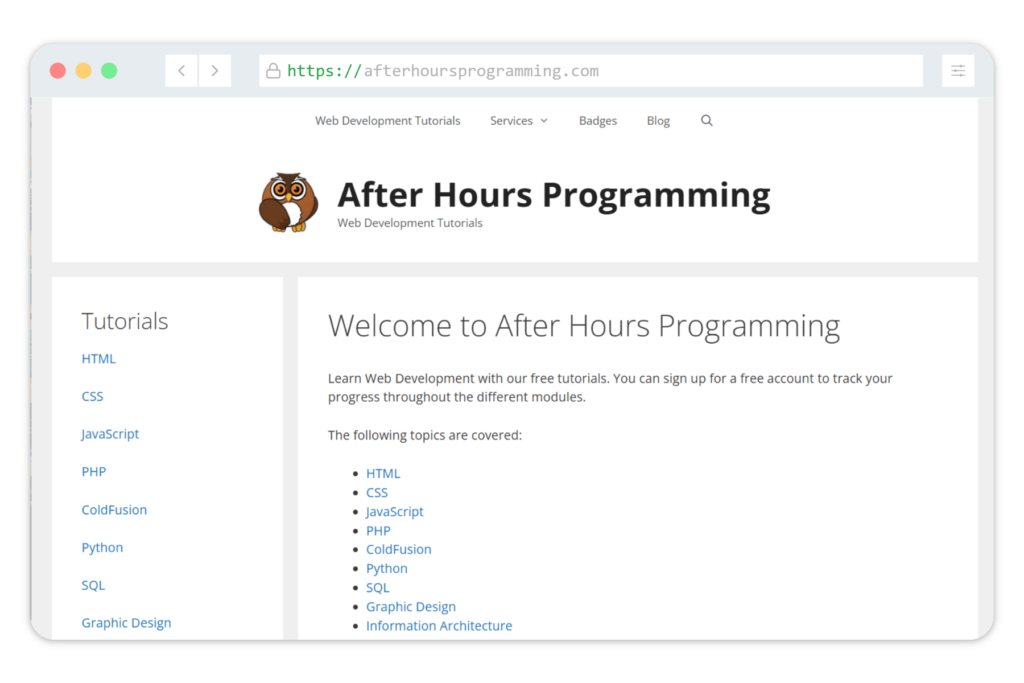
Task: Open CSS tutorial in sidebar
Action: 92,396
